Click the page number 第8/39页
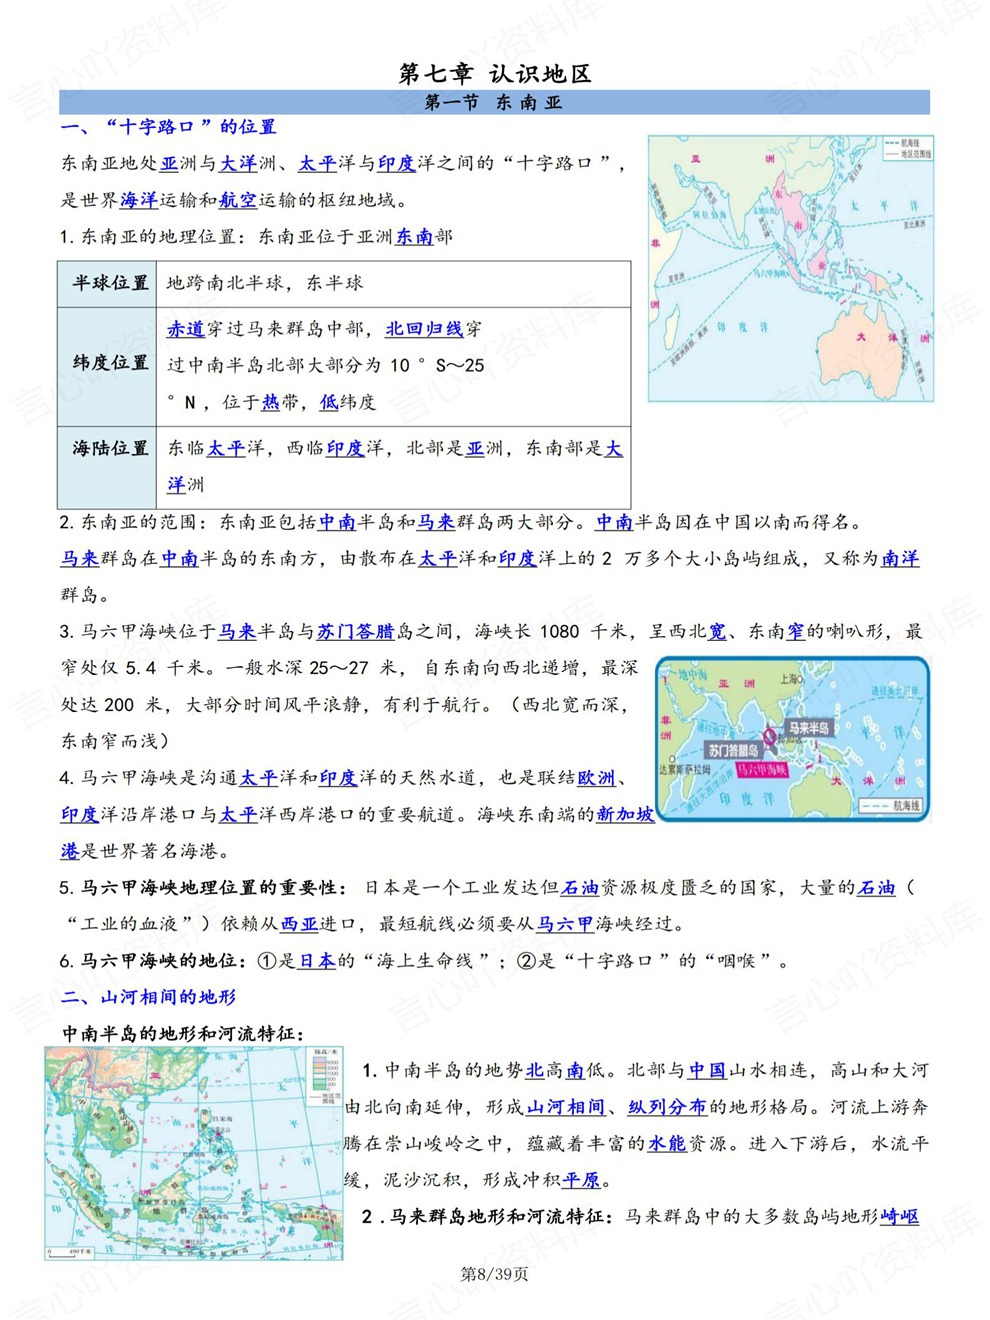The height and width of the screenshot is (1320, 990). coord(494,1274)
